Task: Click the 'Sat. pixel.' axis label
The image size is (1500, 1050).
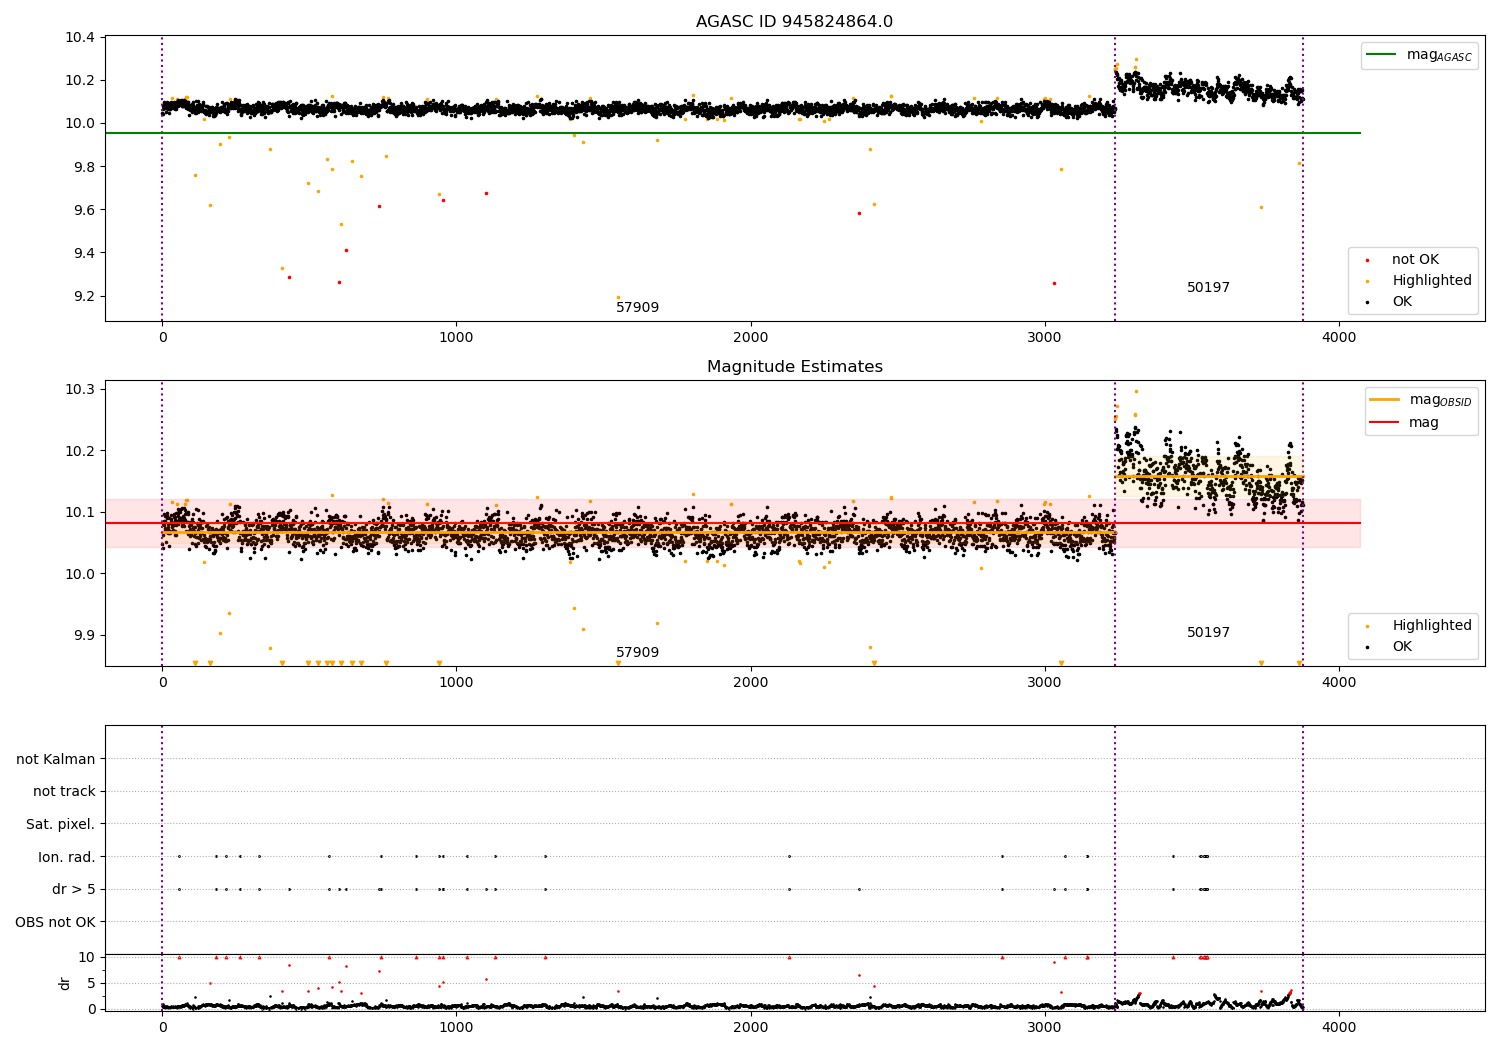Action: 61,825
